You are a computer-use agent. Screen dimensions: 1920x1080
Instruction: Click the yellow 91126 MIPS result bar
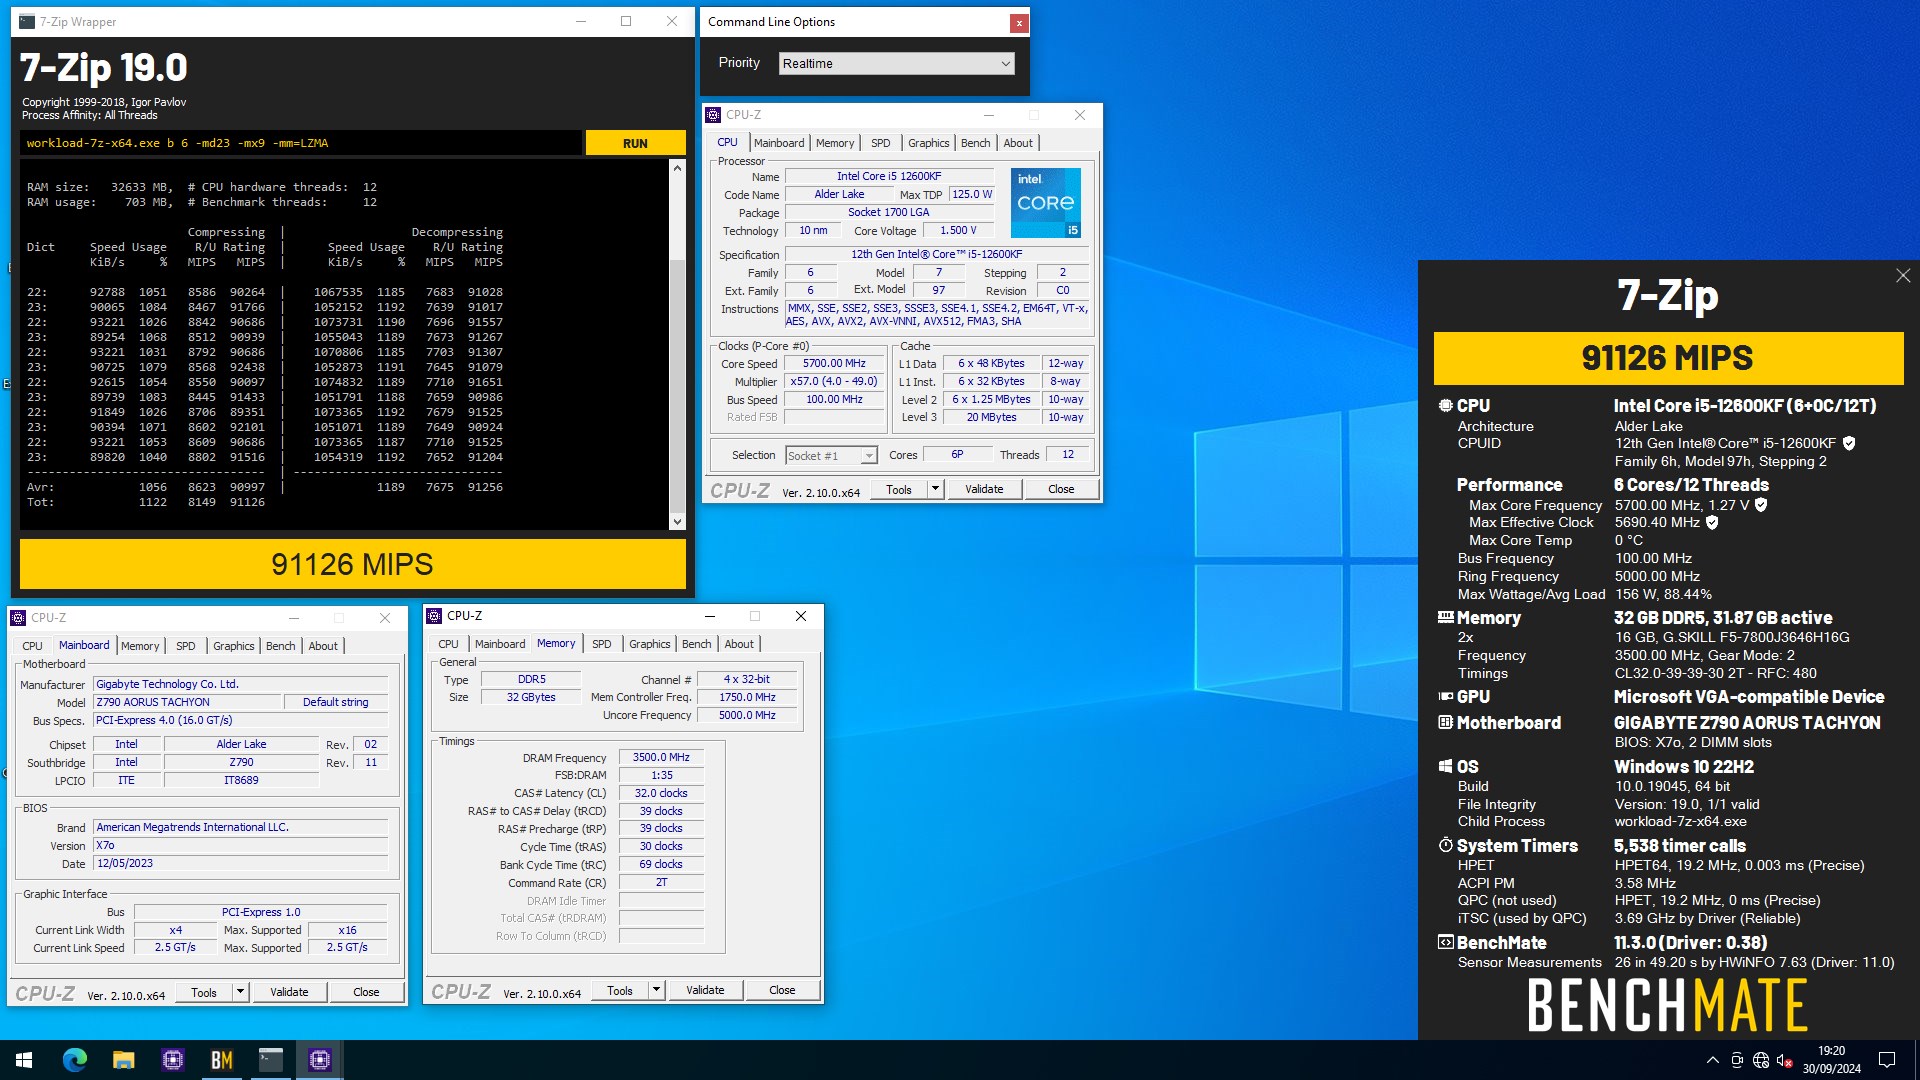pyautogui.click(x=353, y=564)
